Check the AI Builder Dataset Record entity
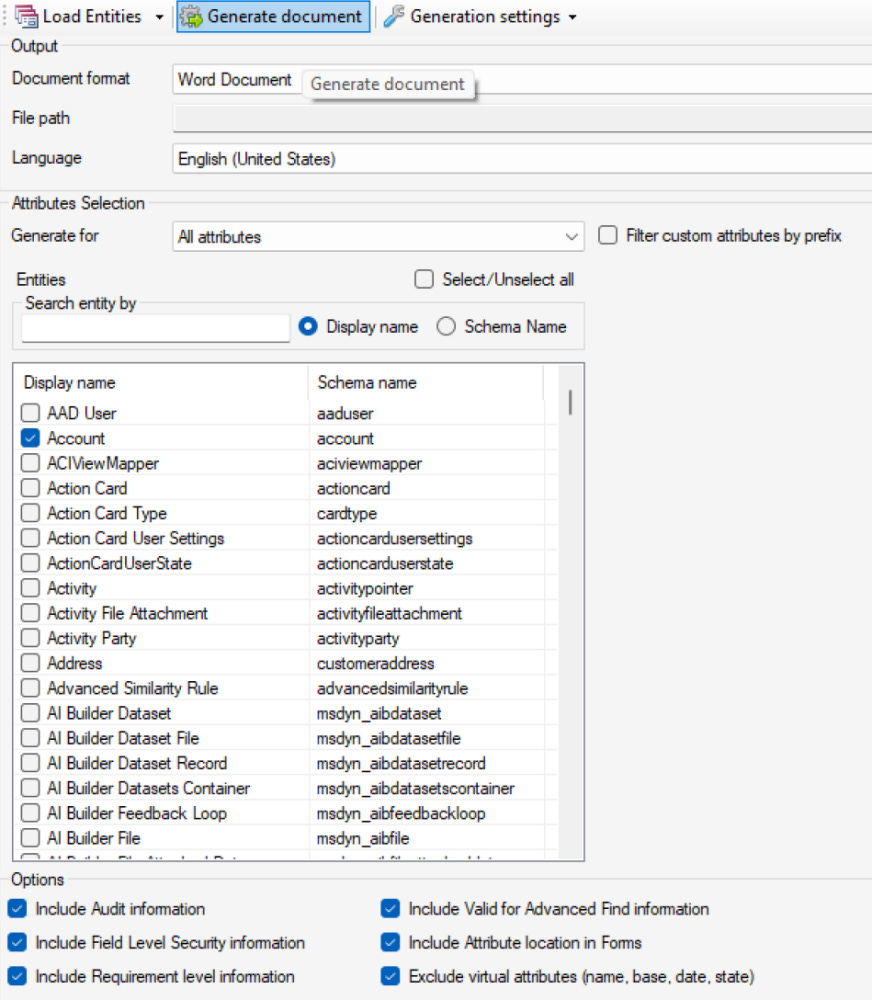The image size is (872, 1000). point(30,763)
